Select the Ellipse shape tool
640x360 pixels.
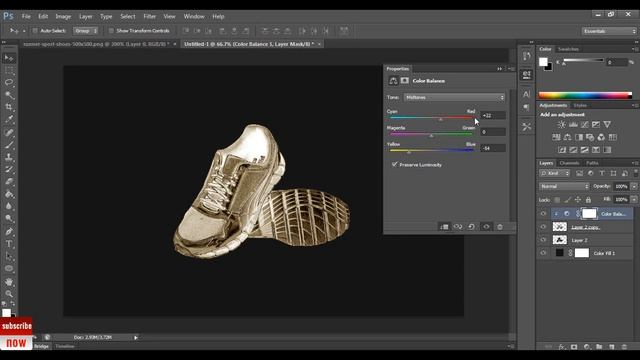coord(9,269)
